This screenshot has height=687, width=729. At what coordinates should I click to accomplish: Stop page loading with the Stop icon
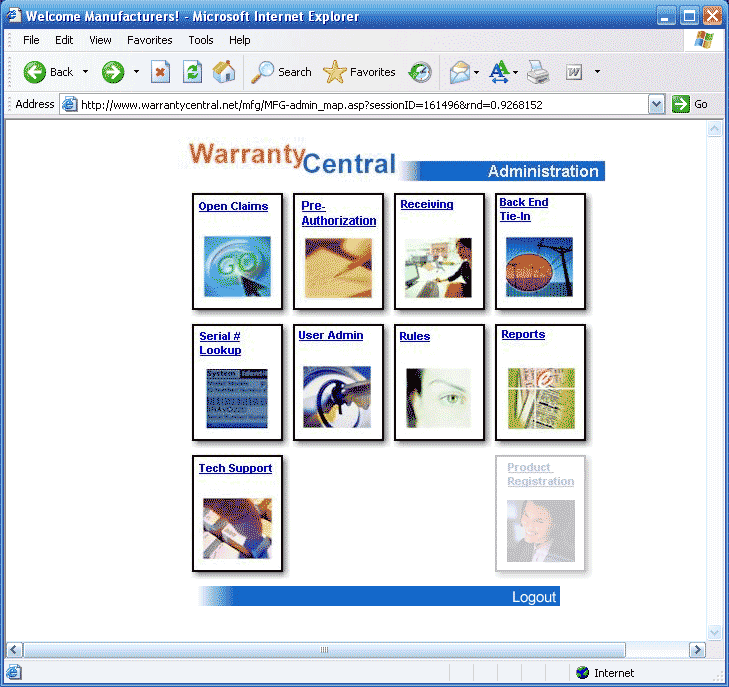pyautogui.click(x=160, y=72)
